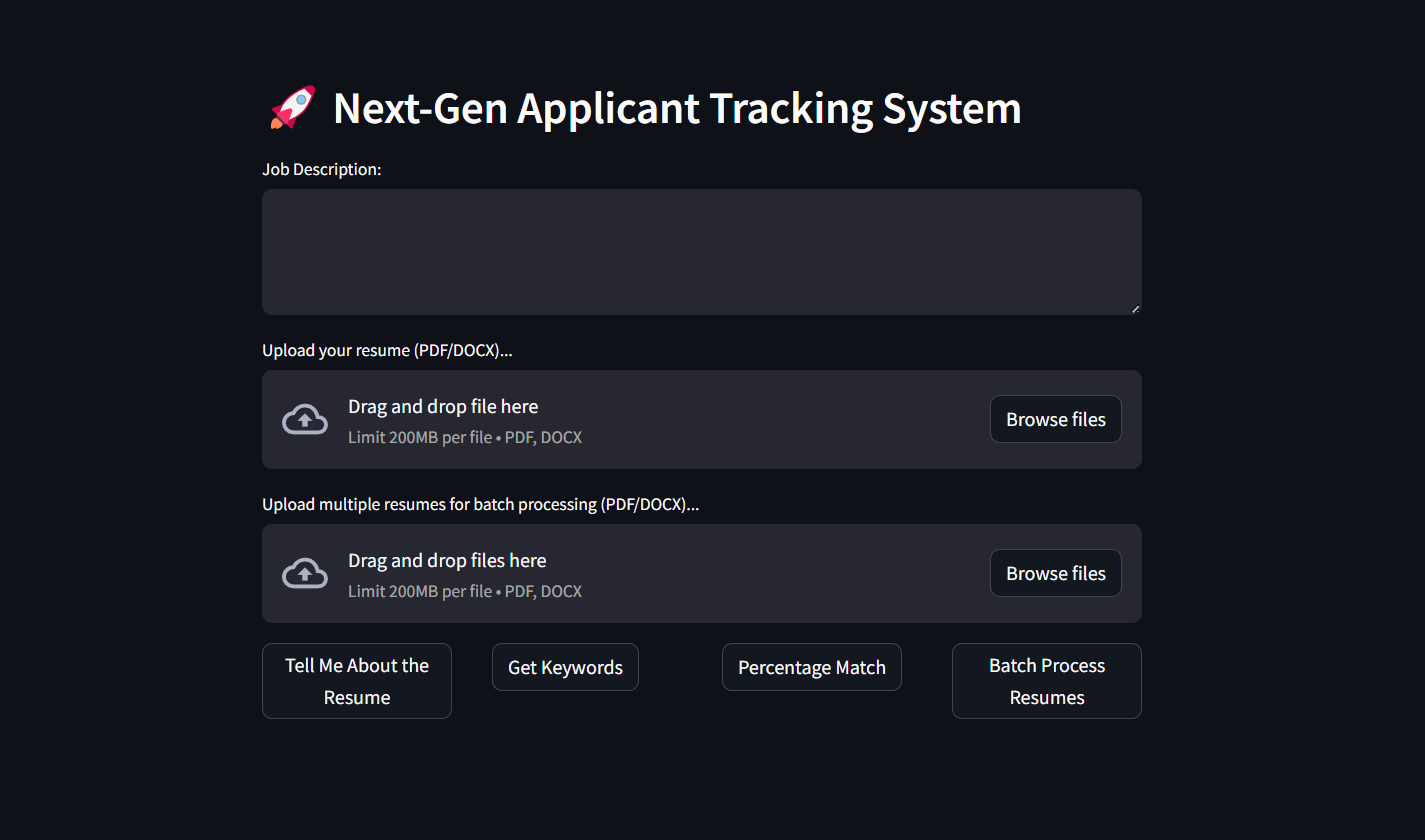The image size is (1425, 840).
Task: Click the cloud upload icon for single resume
Action: 305,420
